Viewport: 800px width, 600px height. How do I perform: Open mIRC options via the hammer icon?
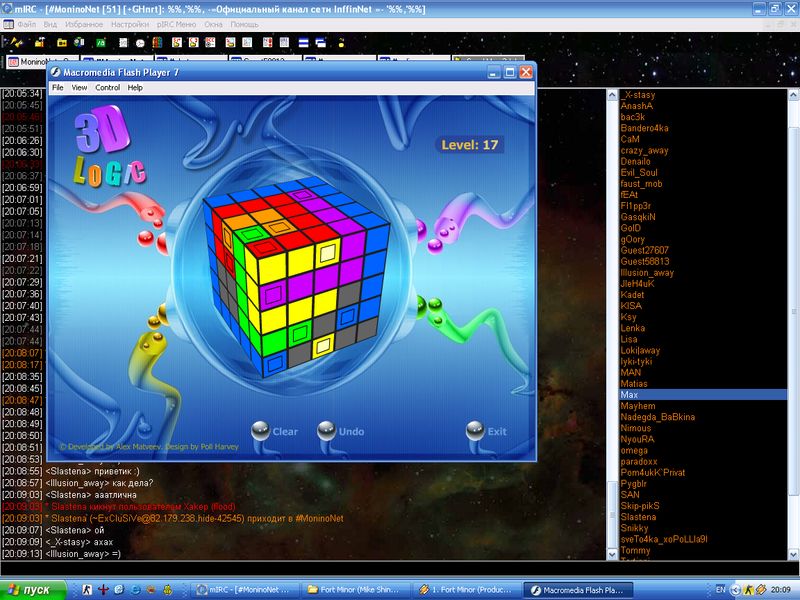[40, 42]
